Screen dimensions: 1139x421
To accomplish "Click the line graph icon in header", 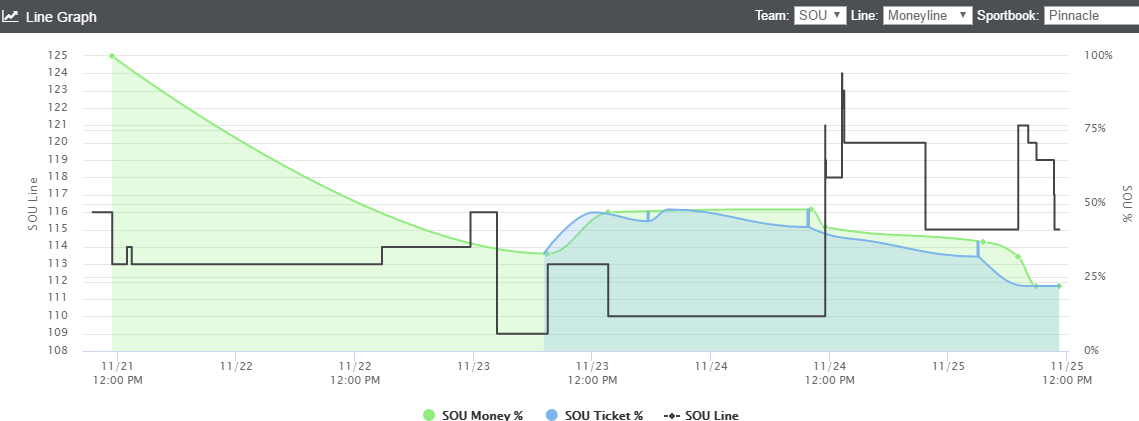I will (10, 16).
